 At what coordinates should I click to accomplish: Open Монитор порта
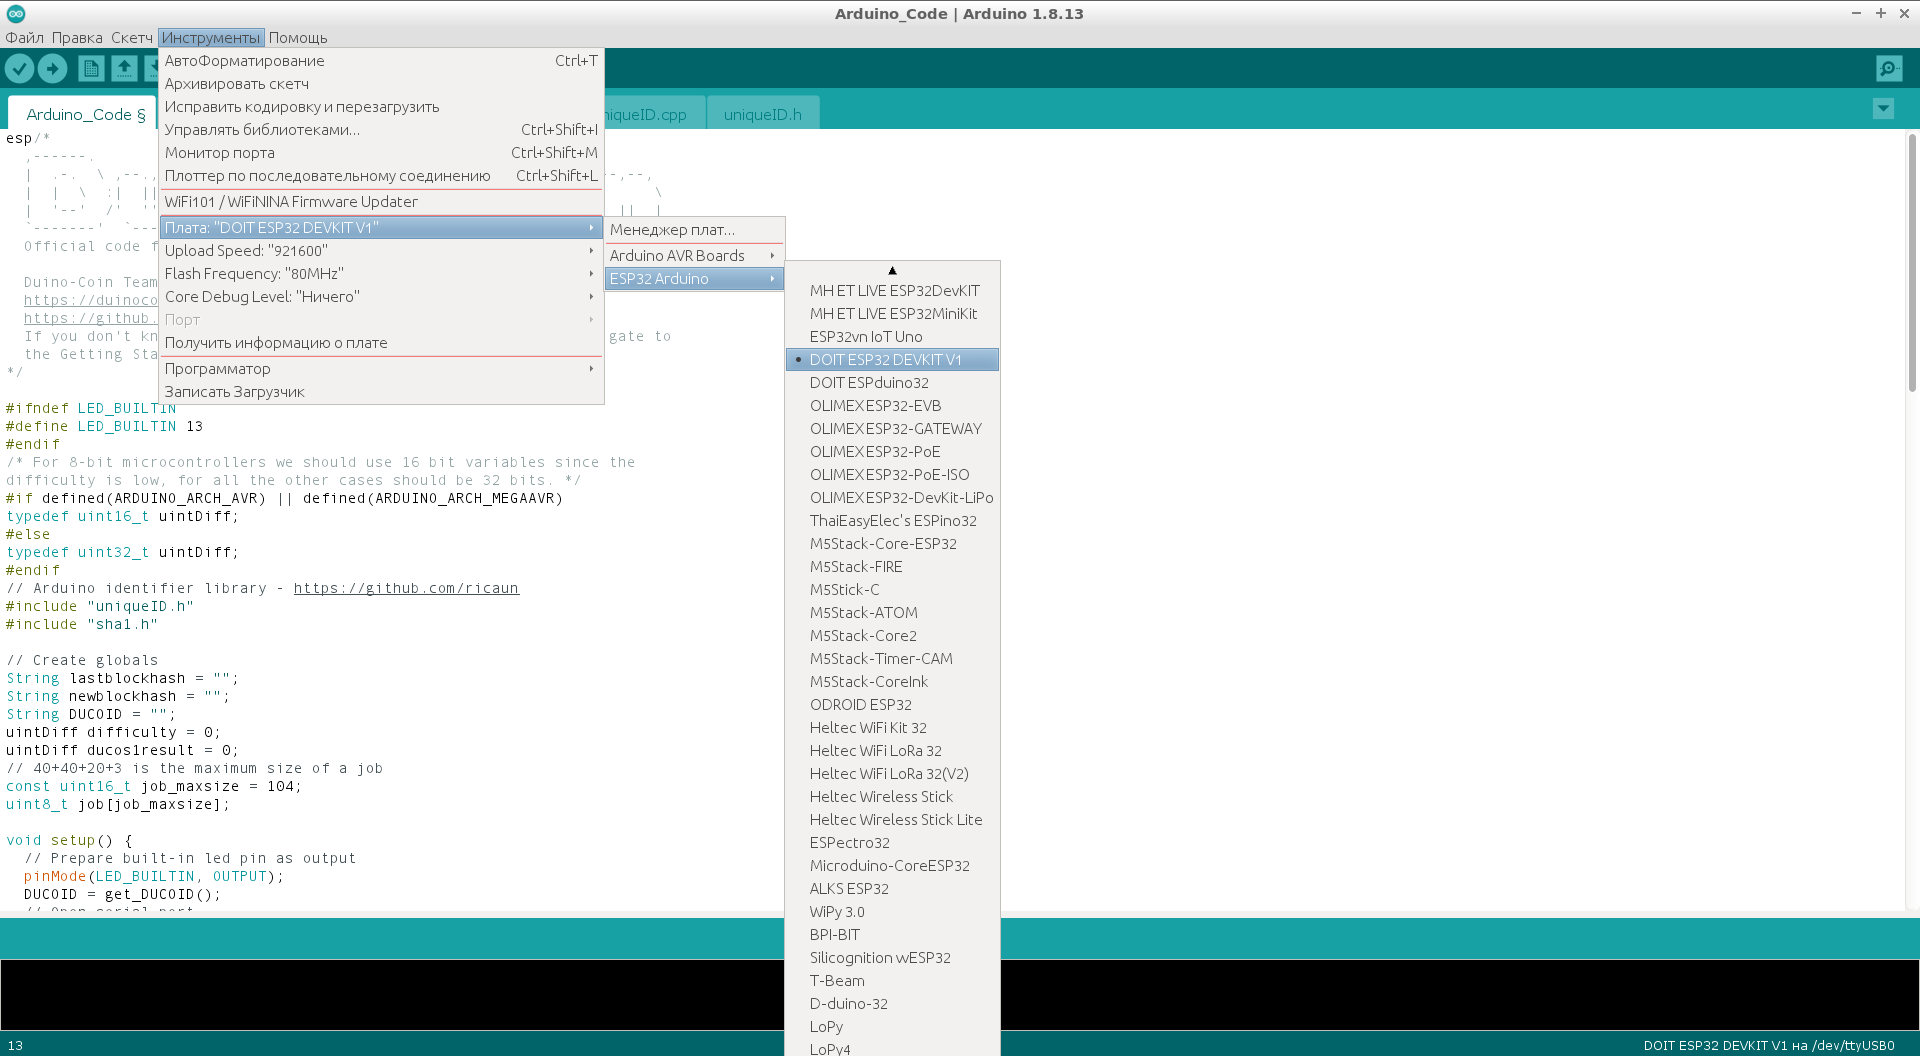381,152
